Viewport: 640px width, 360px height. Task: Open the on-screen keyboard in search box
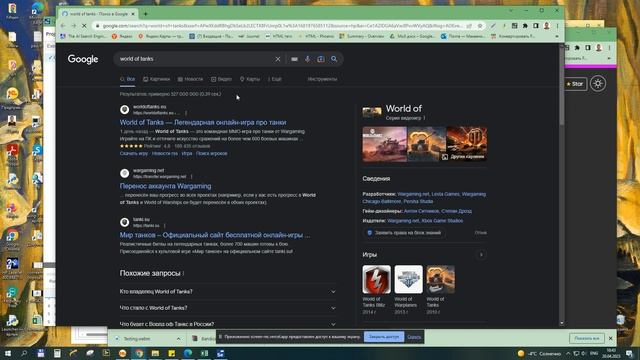point(294,59)
